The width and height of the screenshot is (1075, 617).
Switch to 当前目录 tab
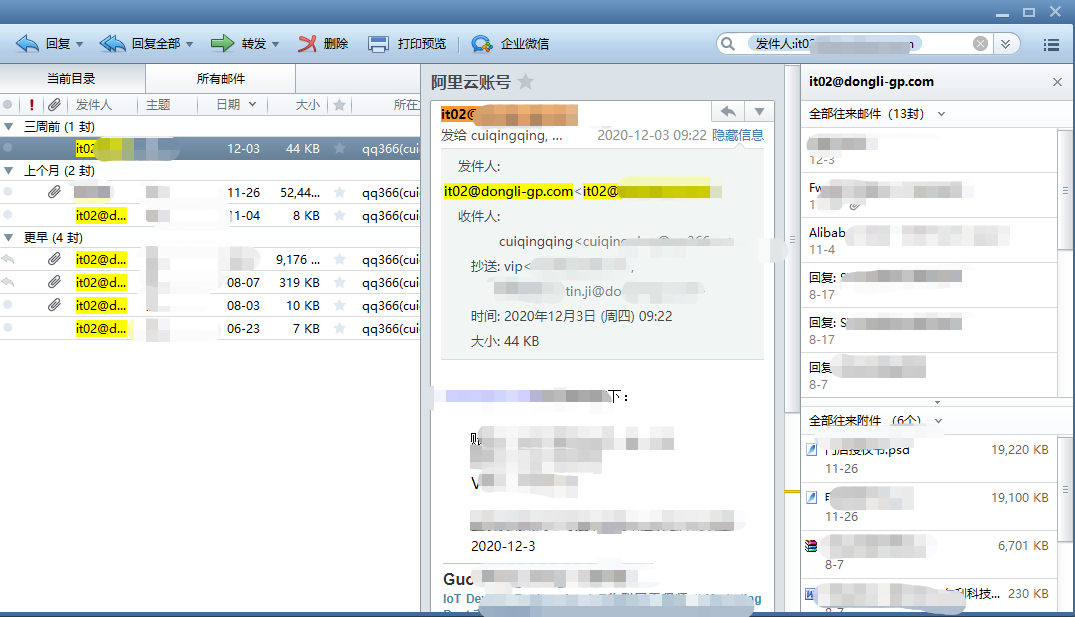pos(72,79)
